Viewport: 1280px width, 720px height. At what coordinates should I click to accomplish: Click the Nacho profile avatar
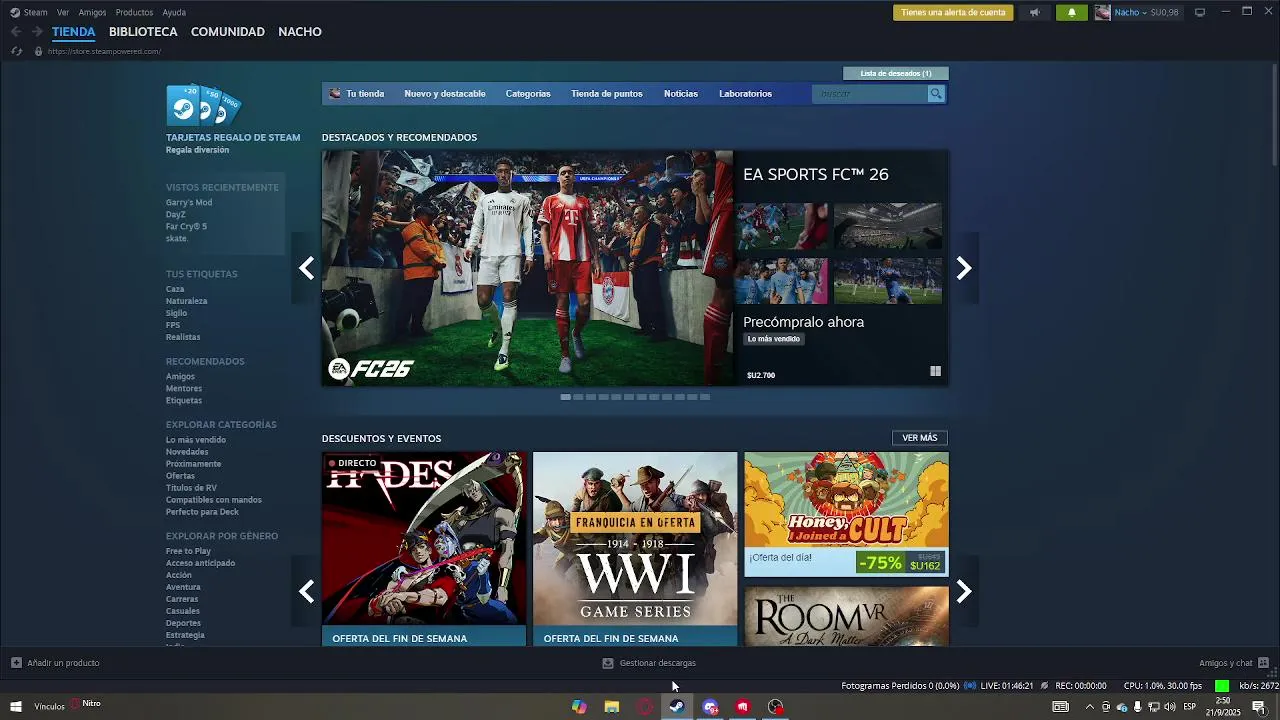1102,13
